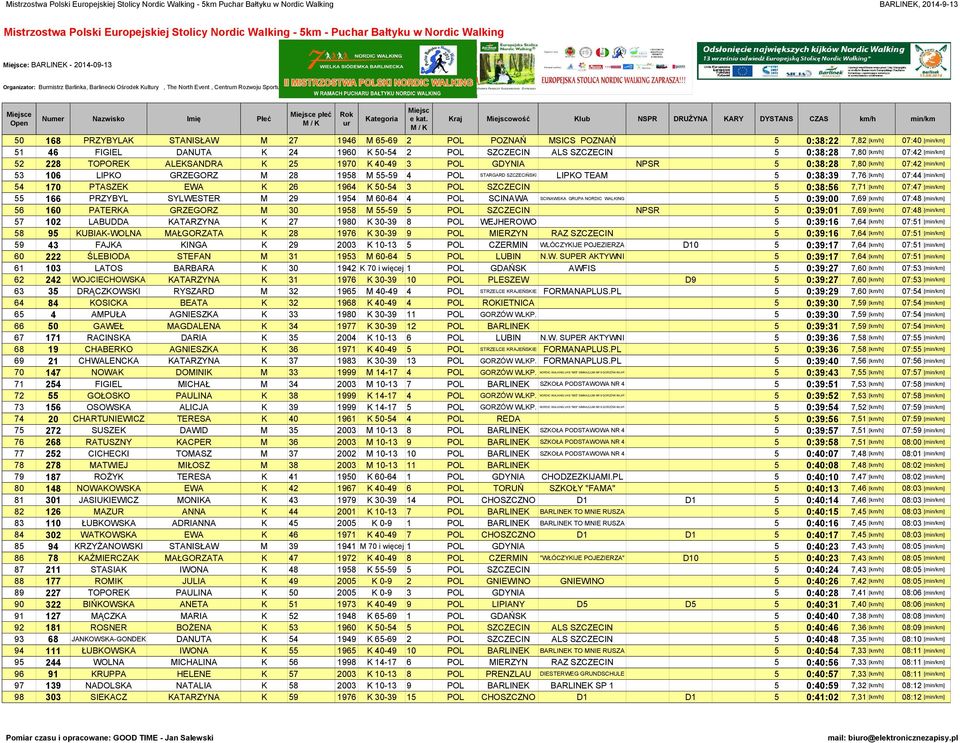The image size is (960, 743).
Task: Click surname RATUSZNY in the table
Action: pos(108,443)
